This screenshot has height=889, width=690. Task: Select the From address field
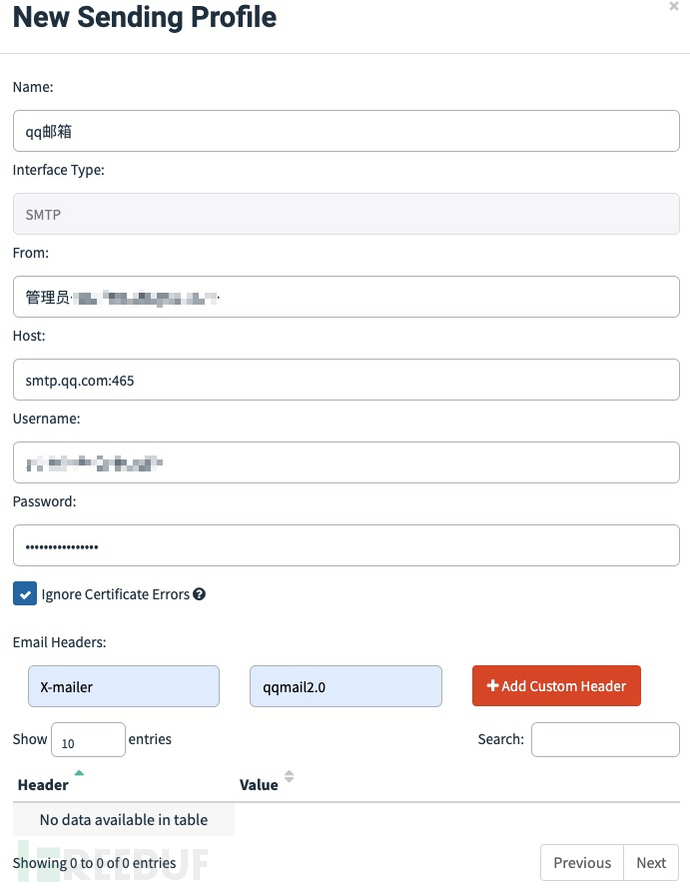click(345, 296)
